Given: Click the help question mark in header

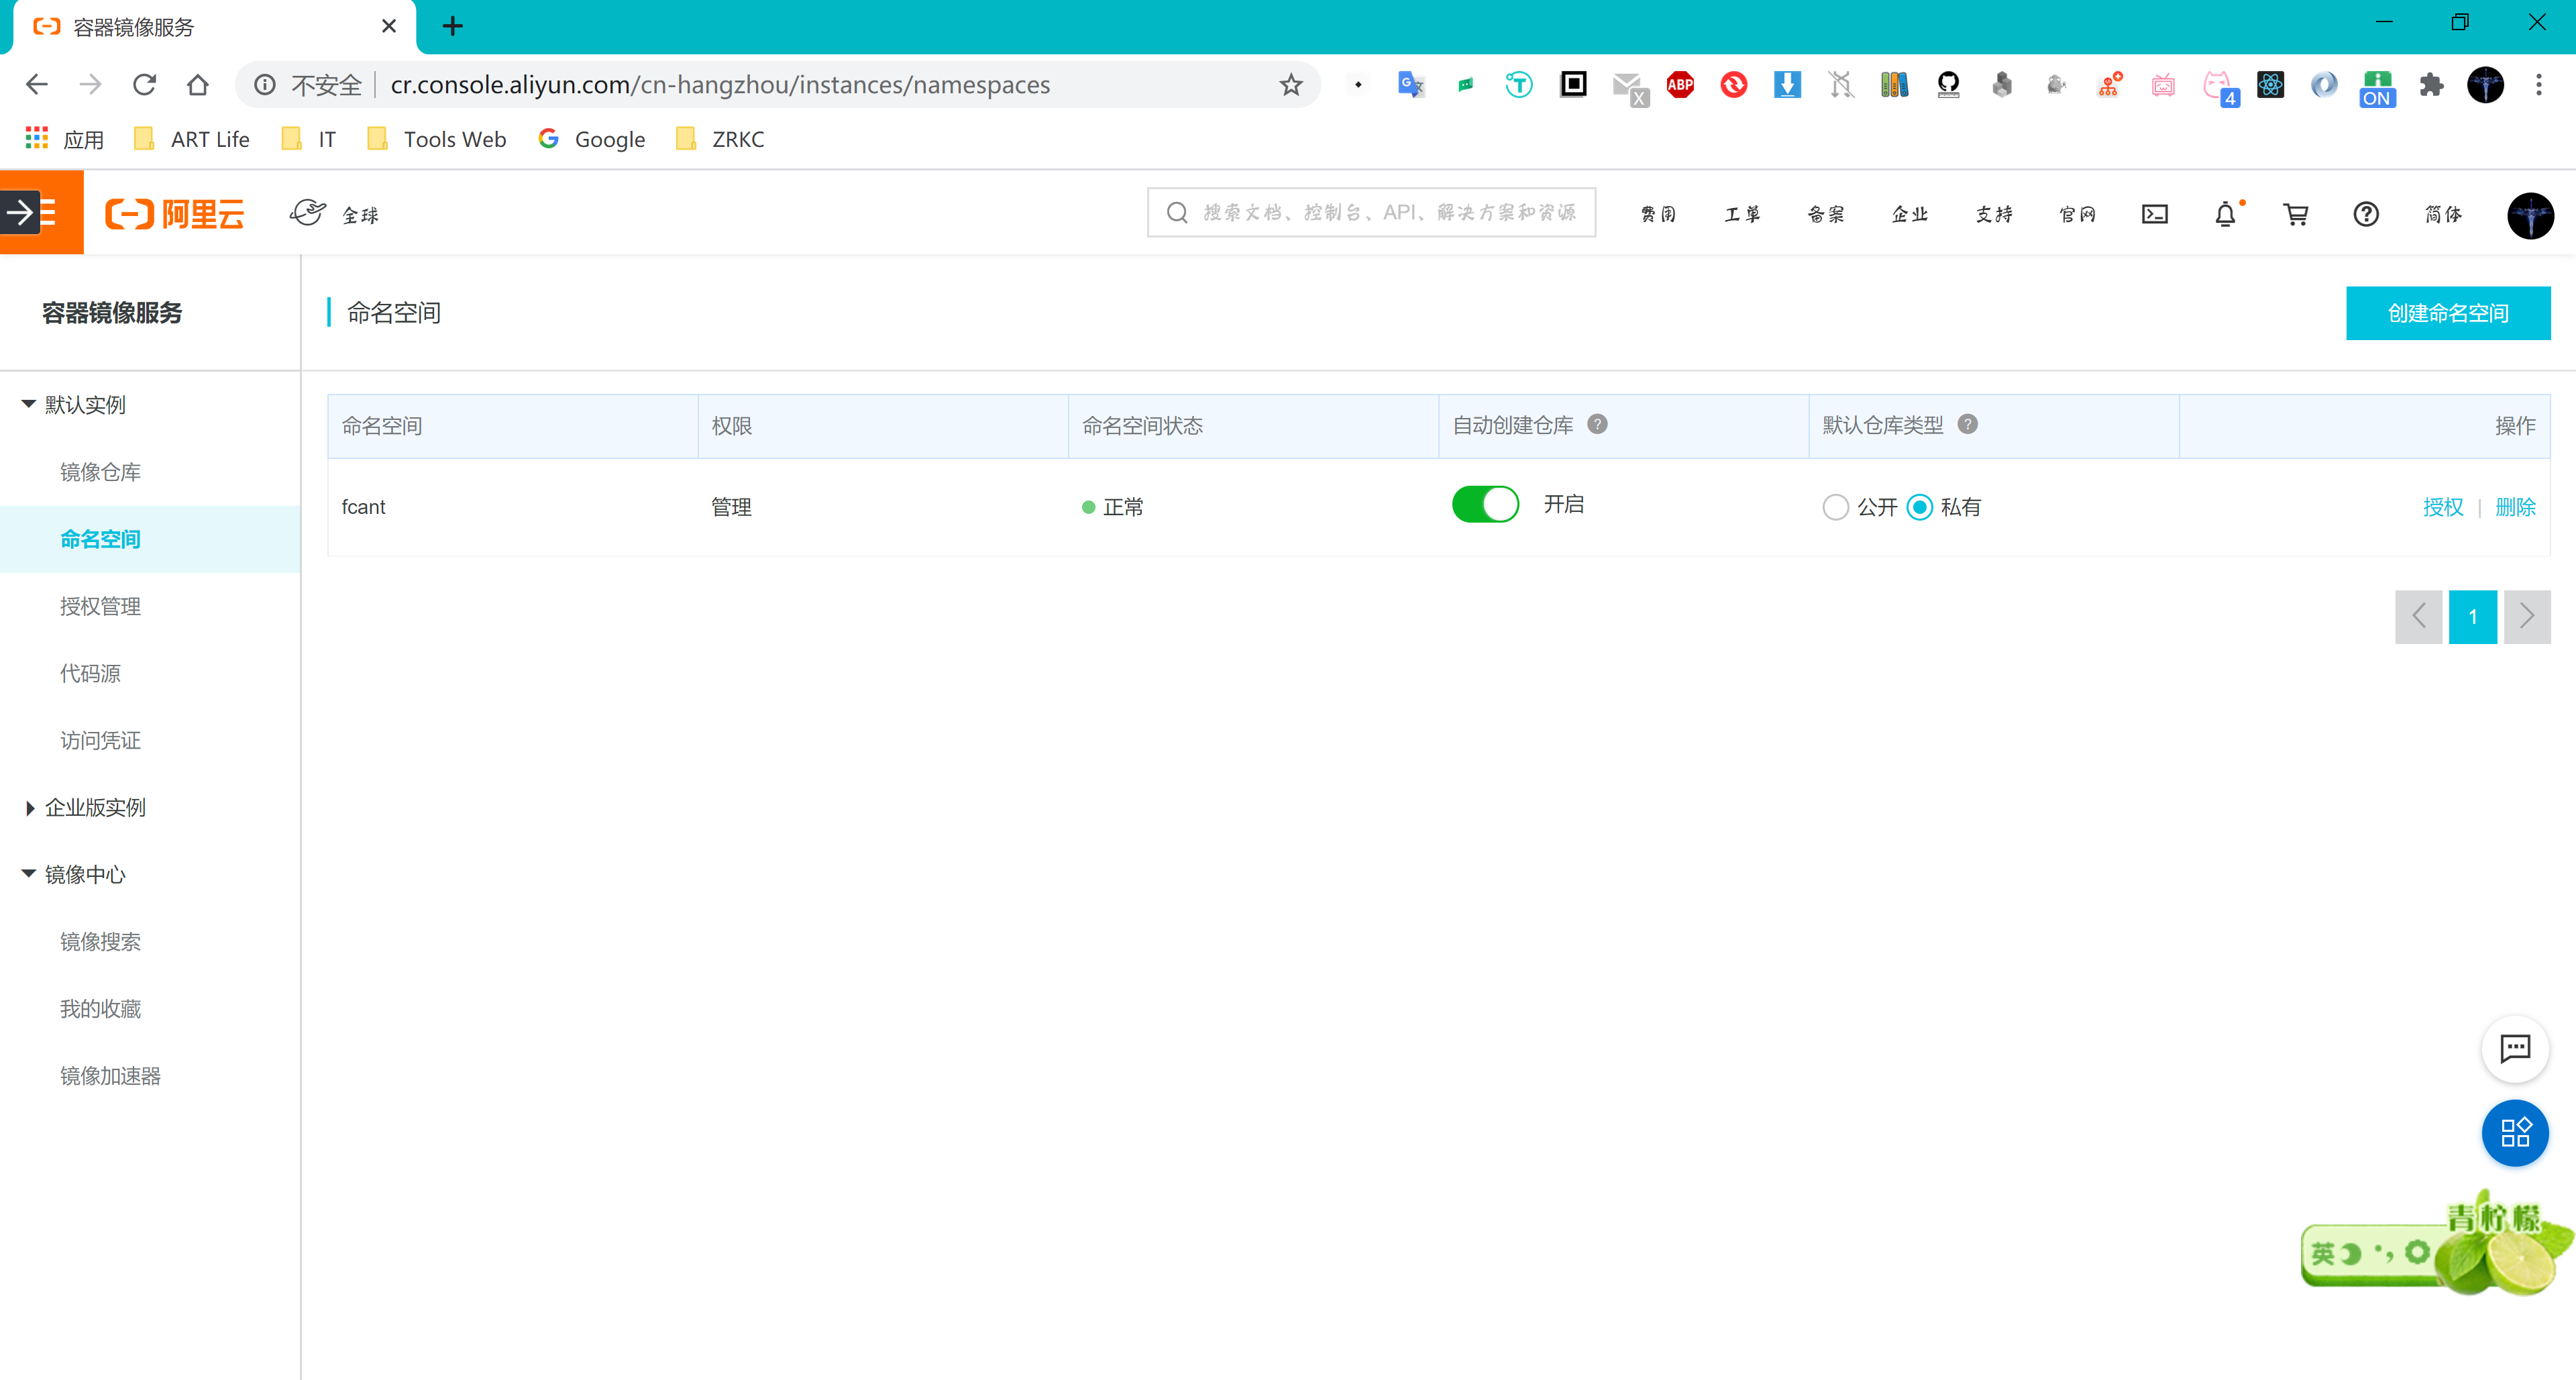Looking at the screenshot, I should [x=2365, y=214].
